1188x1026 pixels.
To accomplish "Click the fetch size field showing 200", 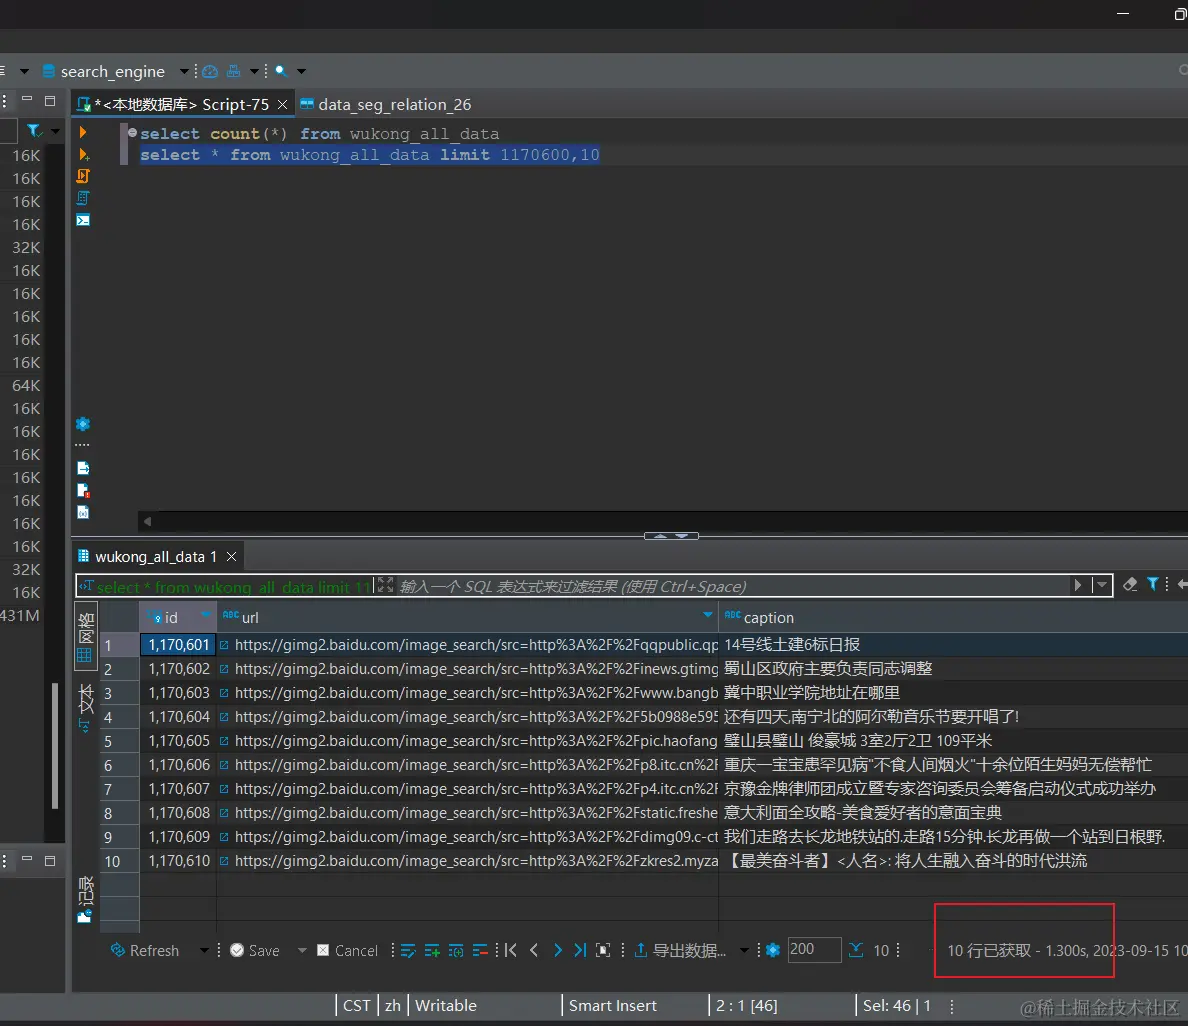I will pyautogui.click(x=814, y=949).
